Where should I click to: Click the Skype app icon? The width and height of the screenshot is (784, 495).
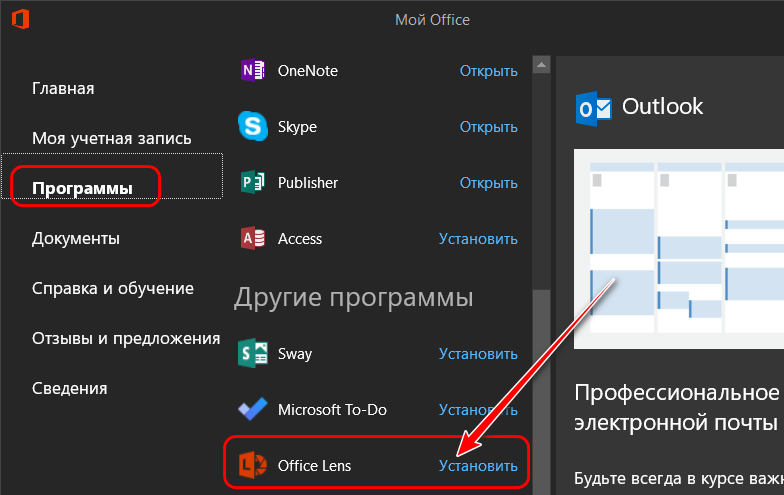pos(252,126)
